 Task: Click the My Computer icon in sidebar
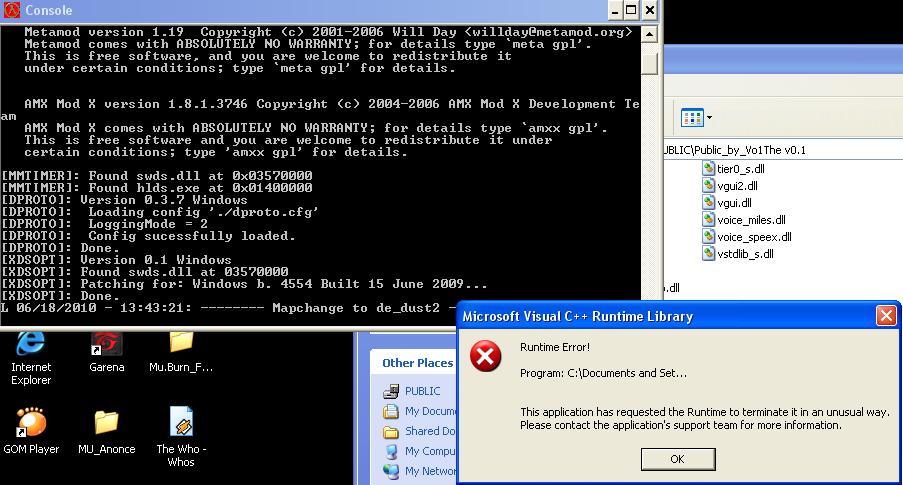coord(391,451)
